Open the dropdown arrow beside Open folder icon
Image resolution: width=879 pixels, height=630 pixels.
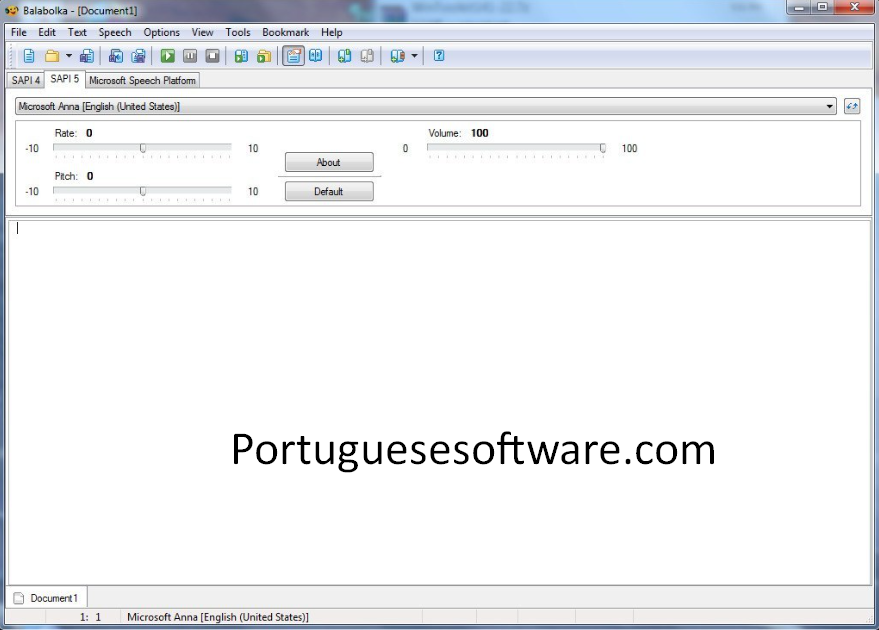68,56
